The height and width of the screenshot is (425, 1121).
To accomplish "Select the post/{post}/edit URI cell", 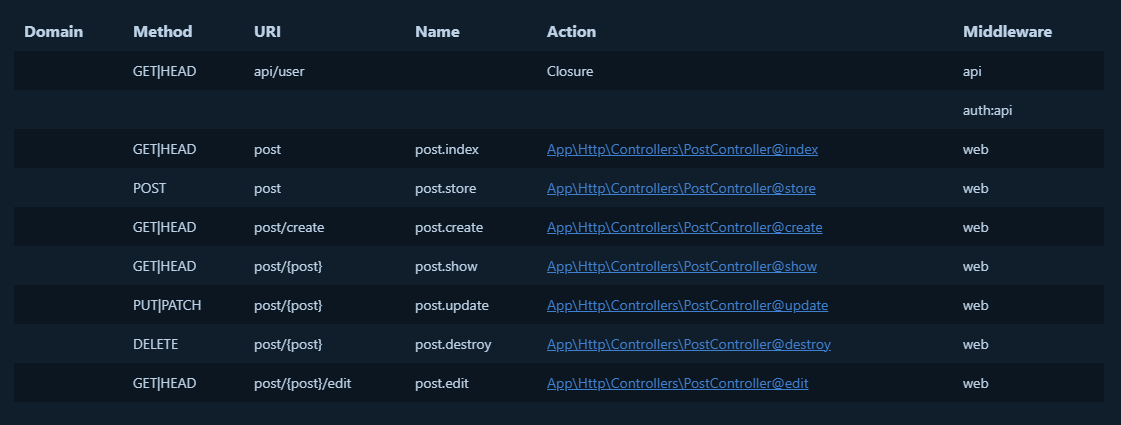I will pos(298,383).
